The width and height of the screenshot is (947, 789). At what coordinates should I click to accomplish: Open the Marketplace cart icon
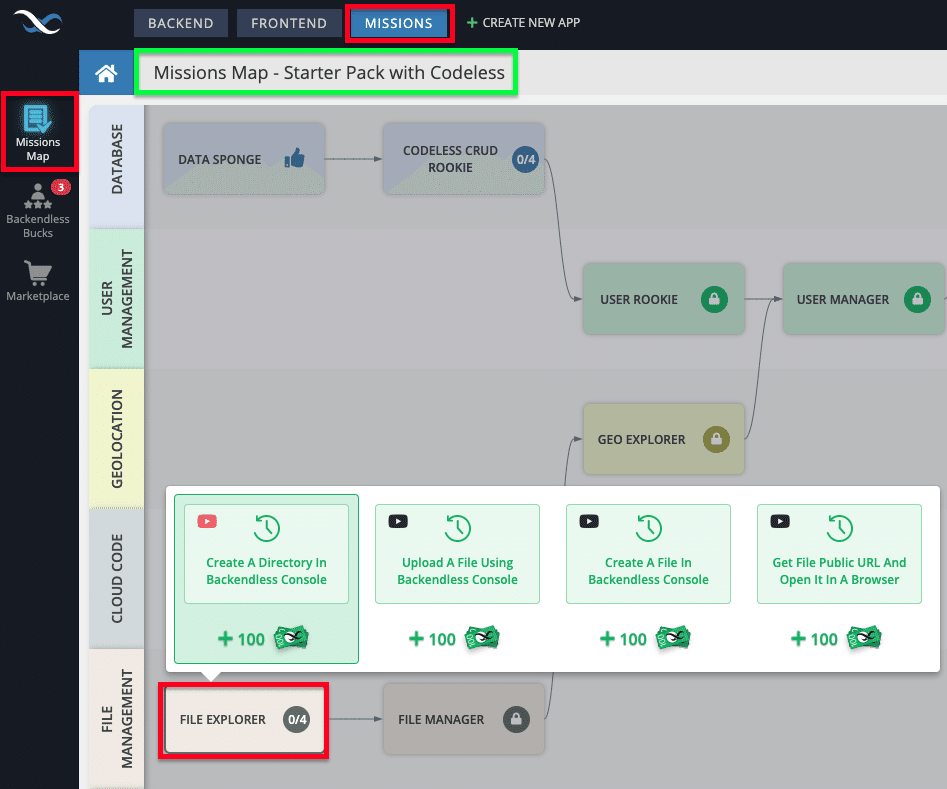coord(37,273)
